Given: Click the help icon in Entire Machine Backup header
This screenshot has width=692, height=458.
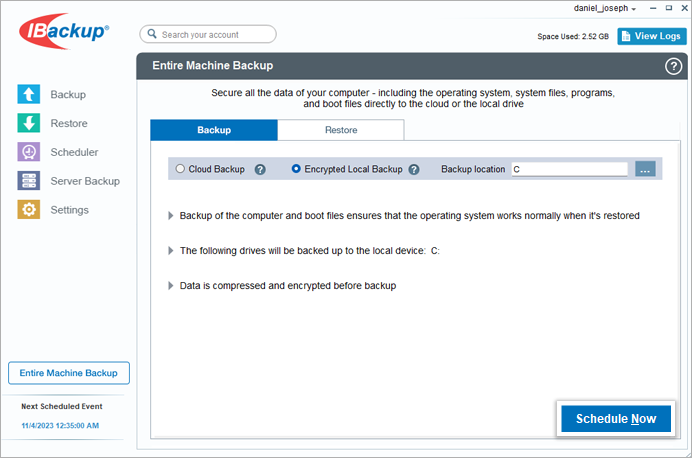Looking at the screenshot, I should [673, 67].
